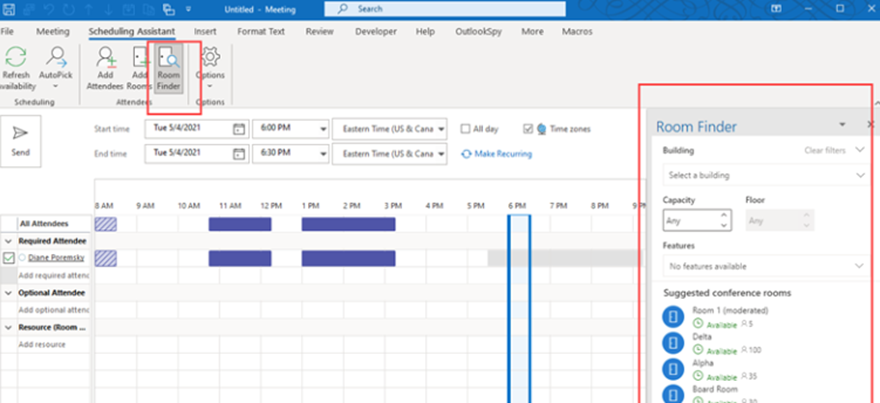Open the end time zone dropdown

441,153
